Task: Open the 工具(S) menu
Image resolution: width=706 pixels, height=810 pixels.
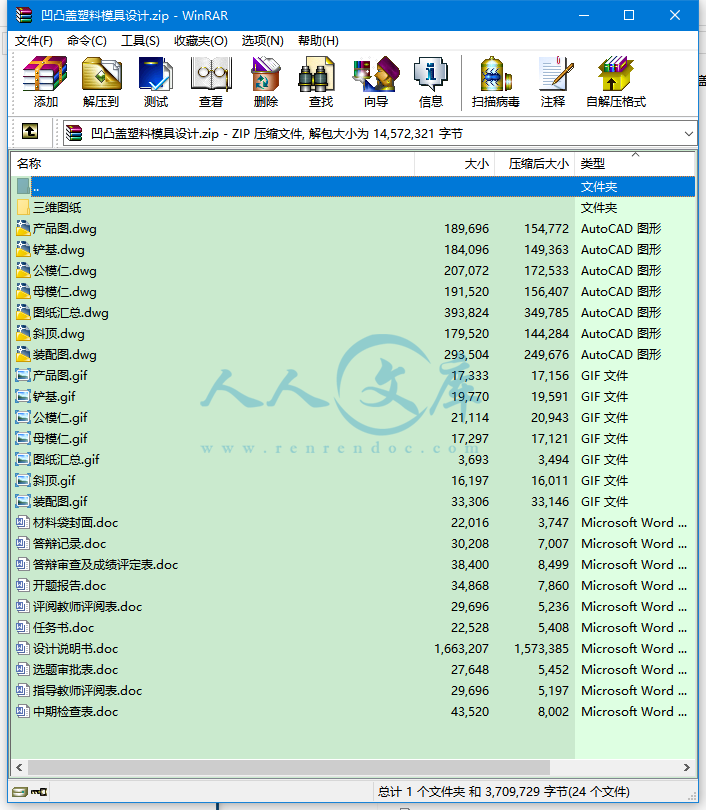Action: 140,41
